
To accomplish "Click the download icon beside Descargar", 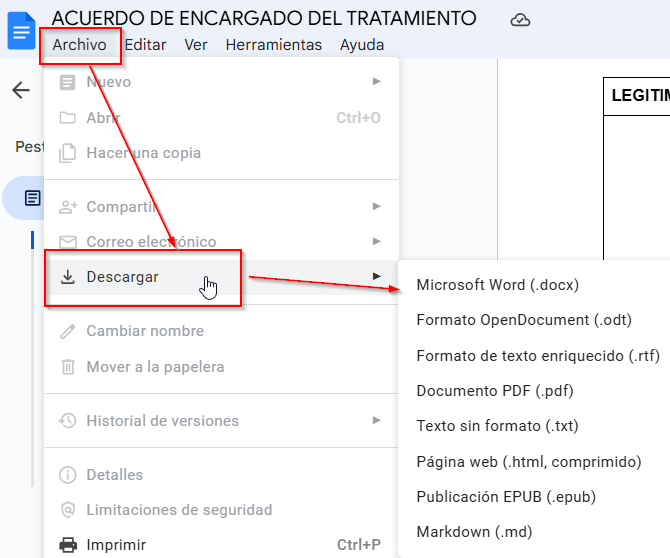I will [68, 277].
